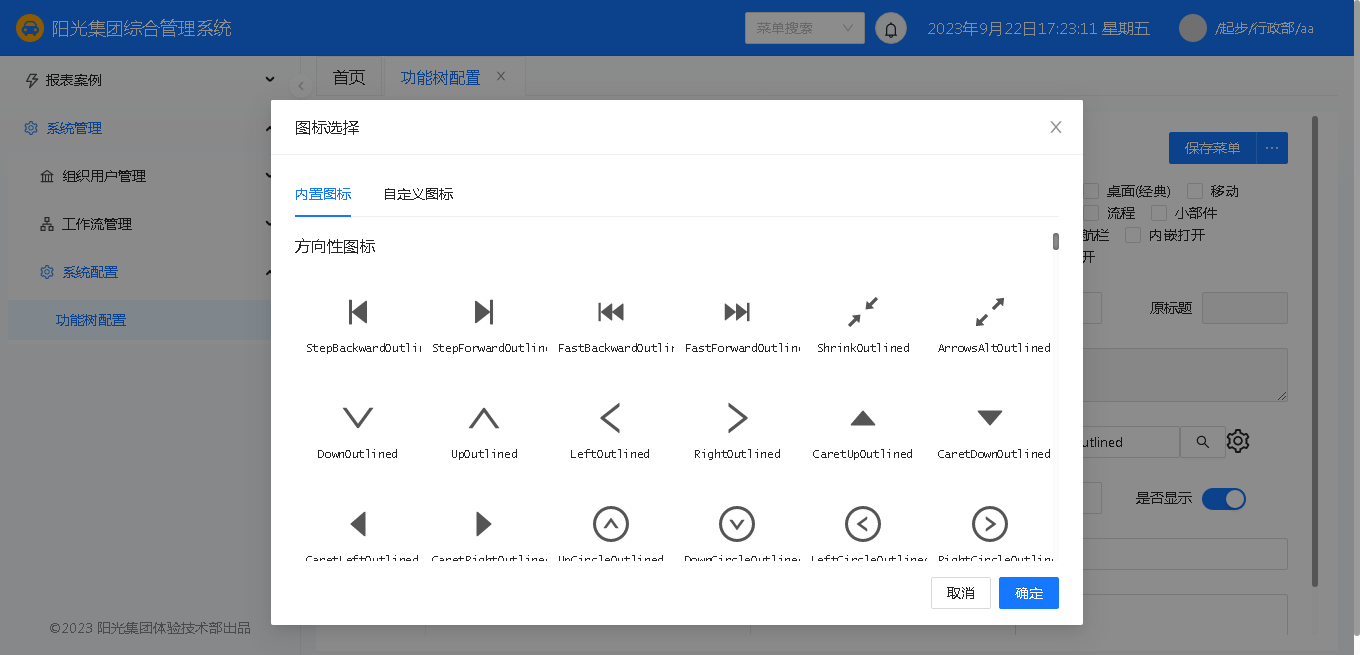Viewport: 1360px width, 655px height.
Task: Choose the FastForwardOutlined icon
Action: (737, 313)
